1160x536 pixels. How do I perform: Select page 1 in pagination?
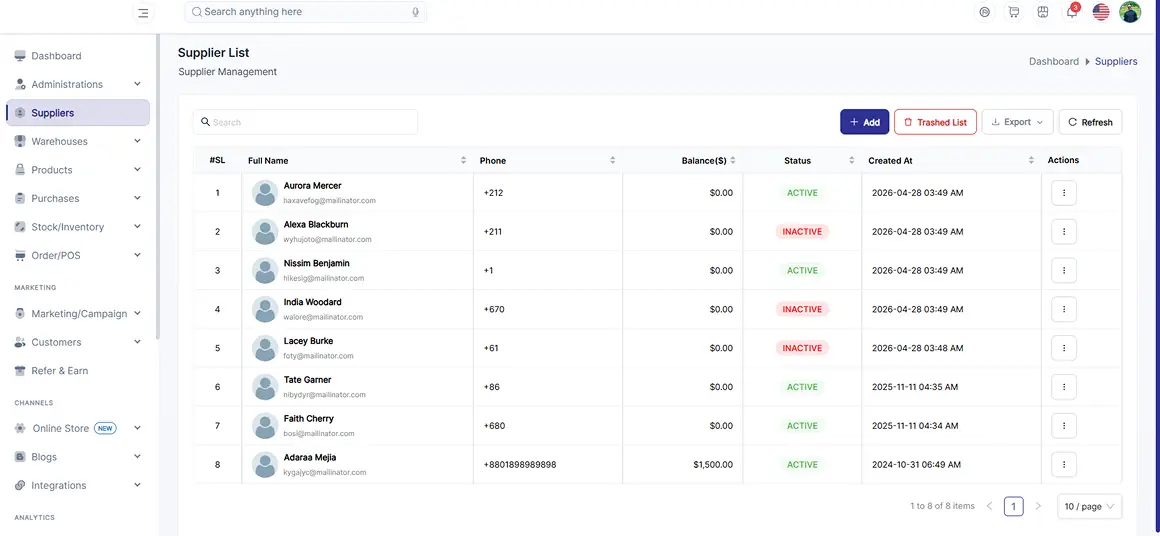(x=1014, y=506)
